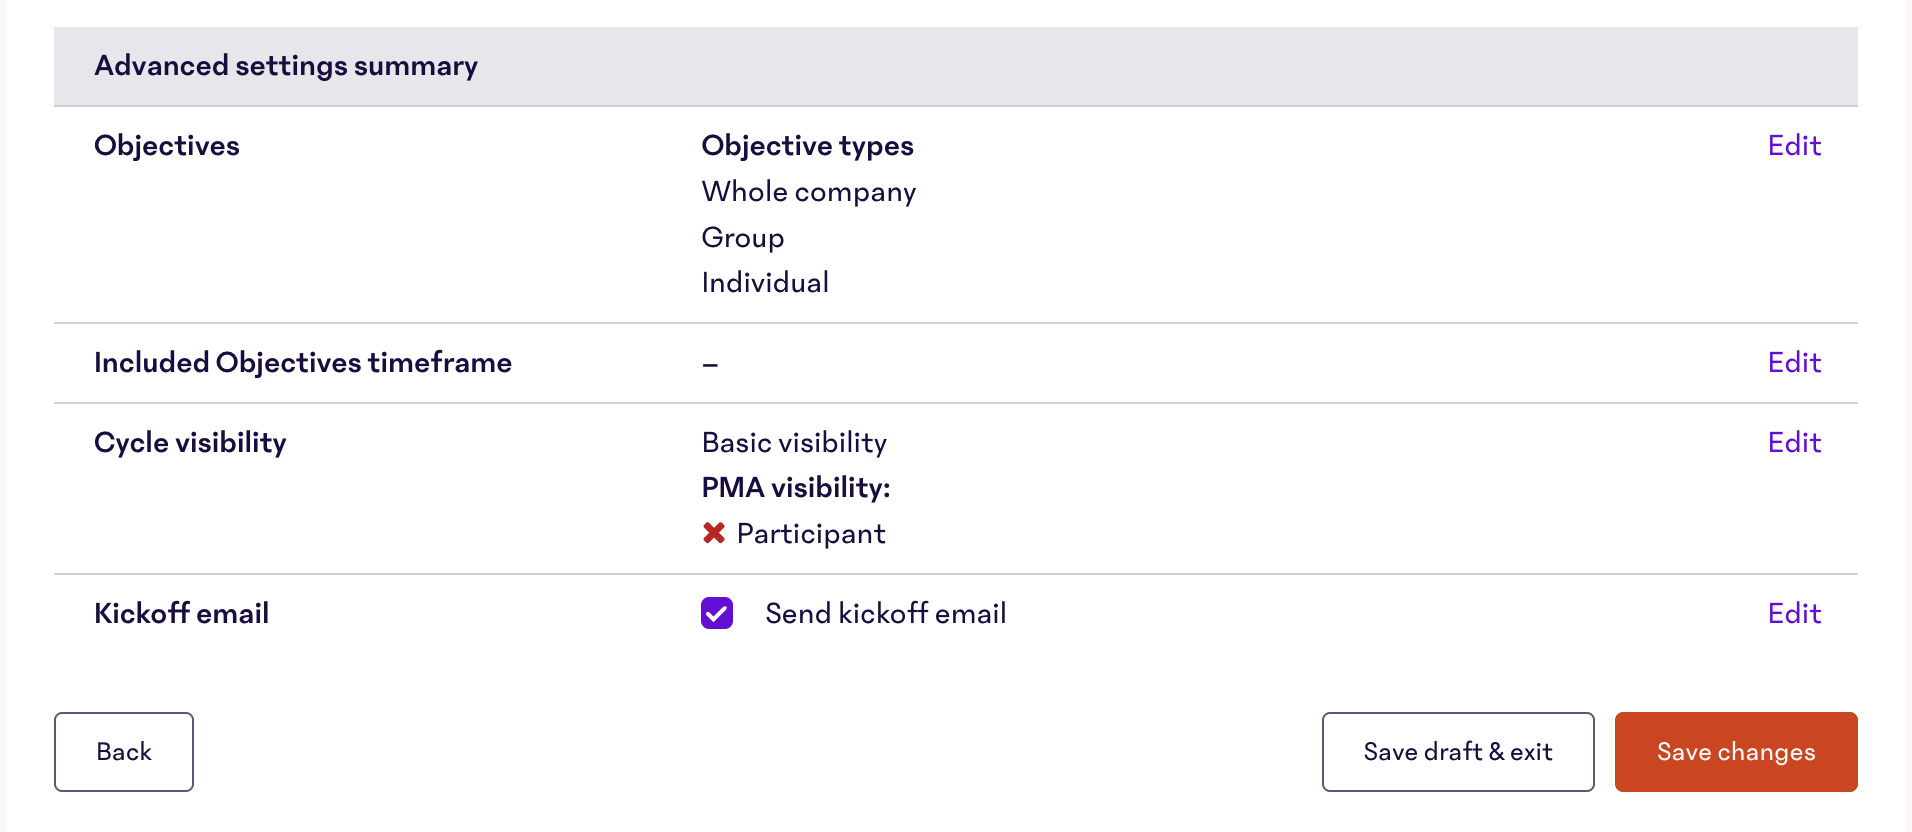Edit the Objectives settings

tap(1793, 145)
